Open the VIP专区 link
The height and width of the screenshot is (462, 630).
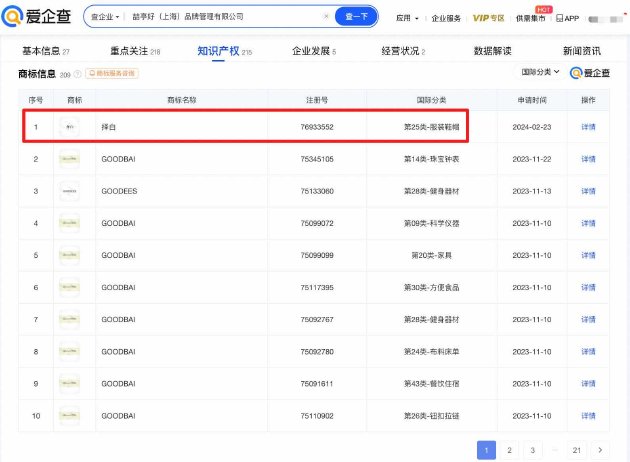pos(488,18)
